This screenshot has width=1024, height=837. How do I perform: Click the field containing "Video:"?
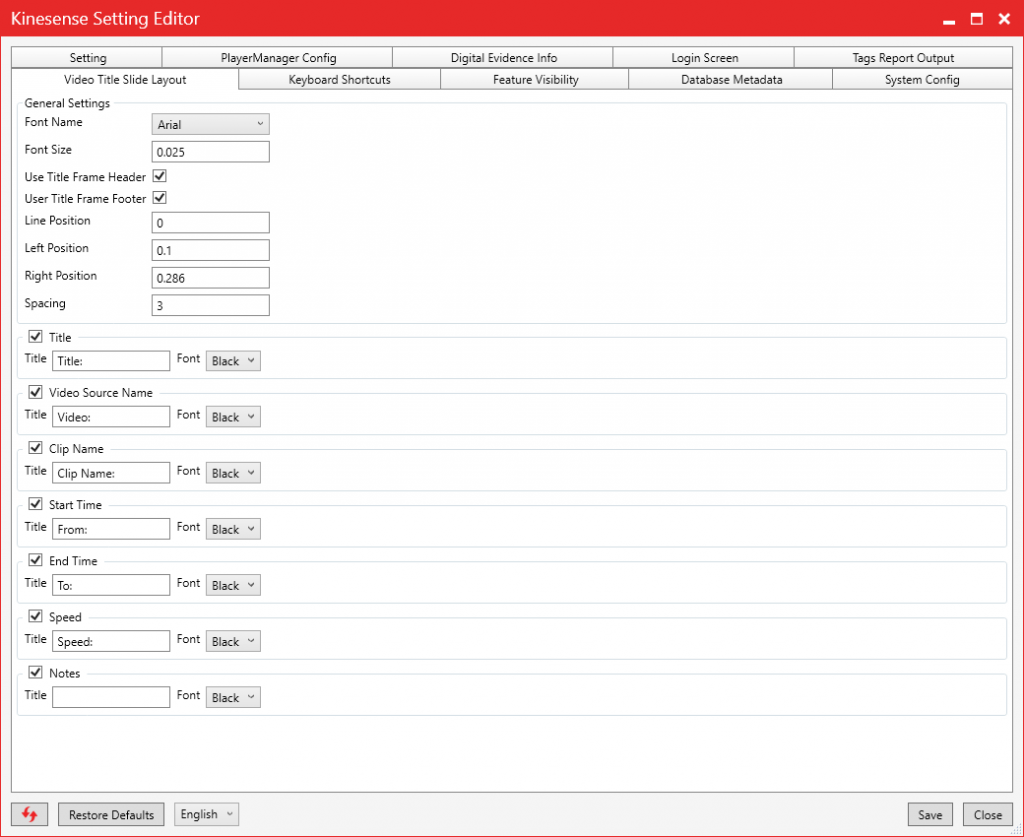pos(111,417)
